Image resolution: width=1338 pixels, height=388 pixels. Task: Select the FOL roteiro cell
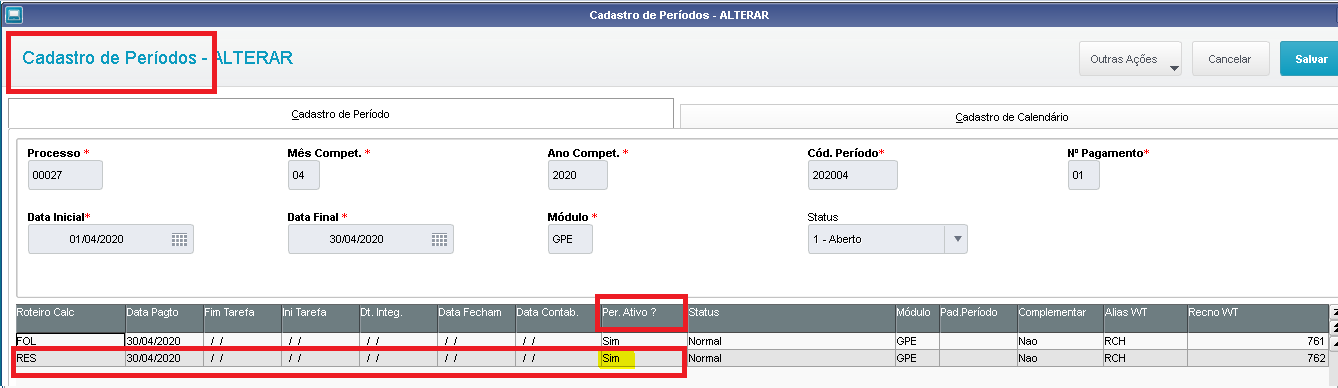pyautogui.click(x=69, y=340)
